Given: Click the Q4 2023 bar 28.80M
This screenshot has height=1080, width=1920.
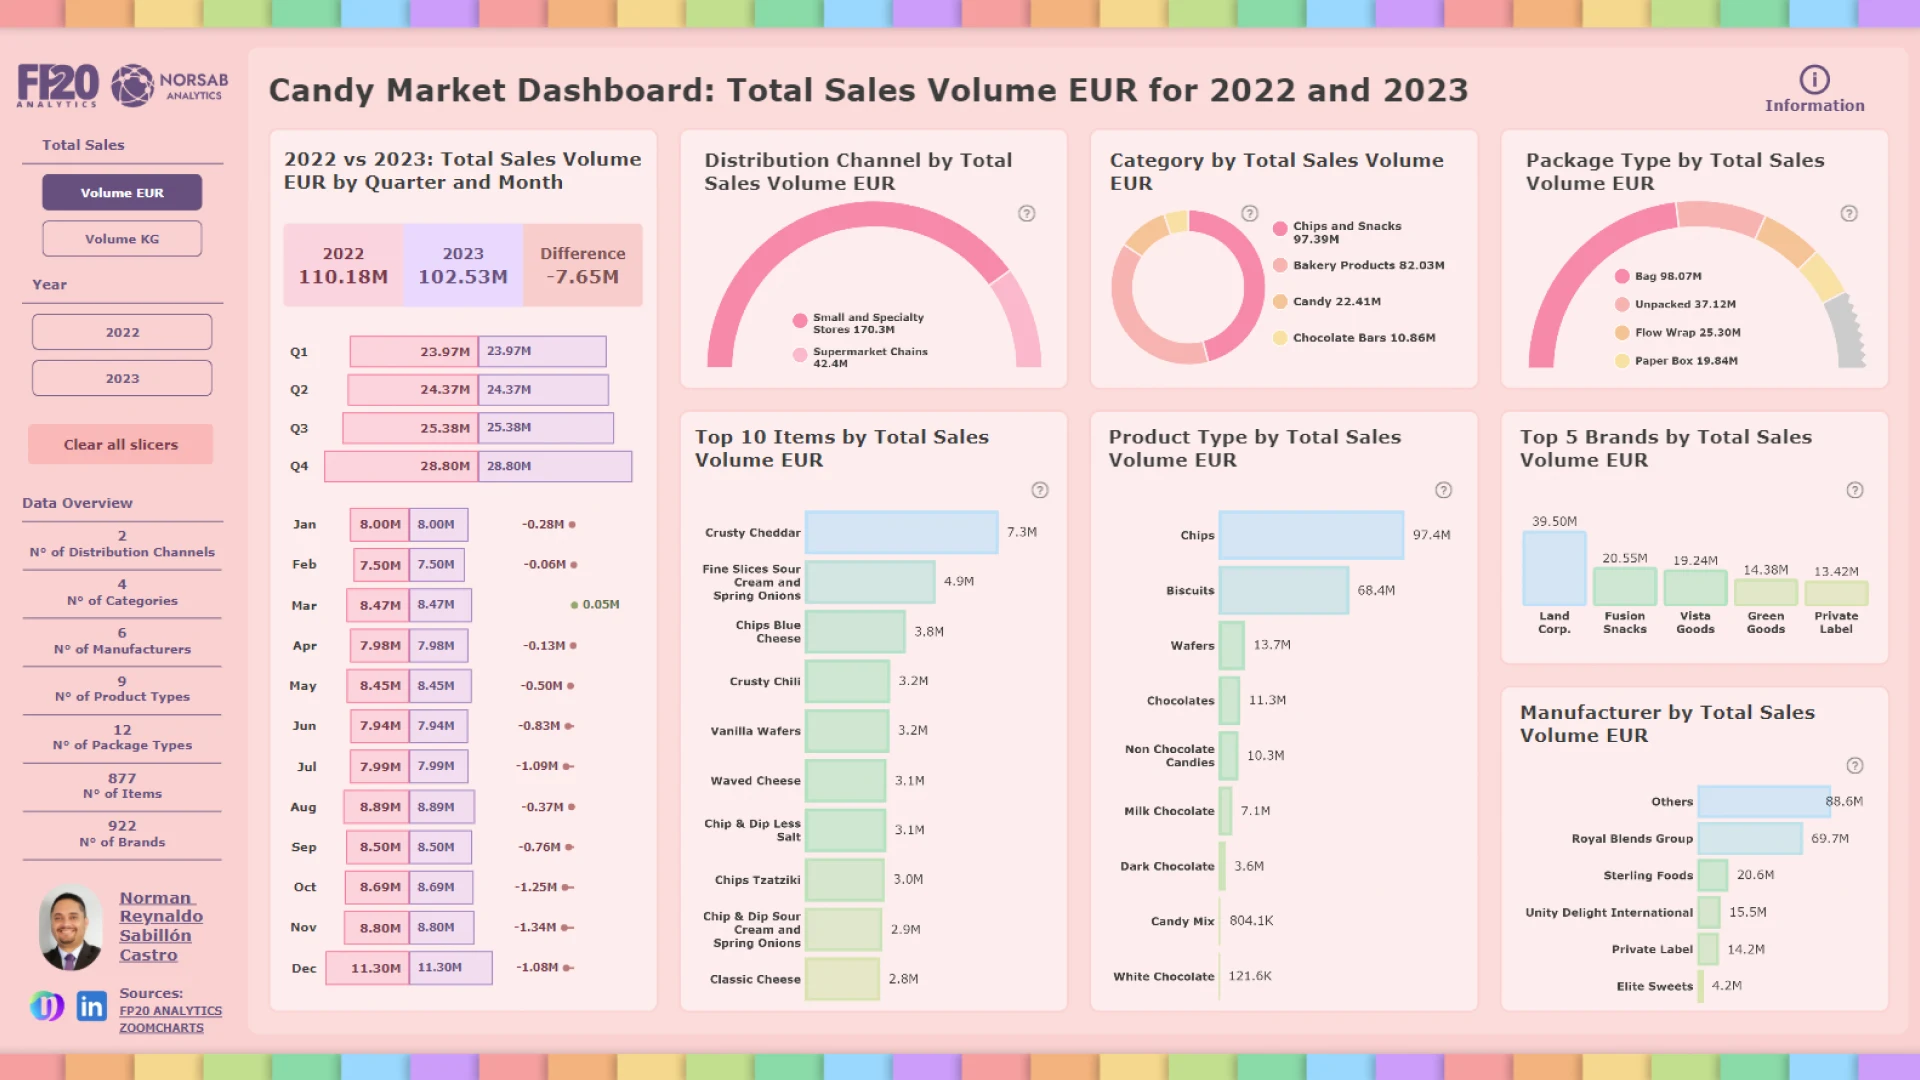Looking at the screenshot, I should coord(555,466).
